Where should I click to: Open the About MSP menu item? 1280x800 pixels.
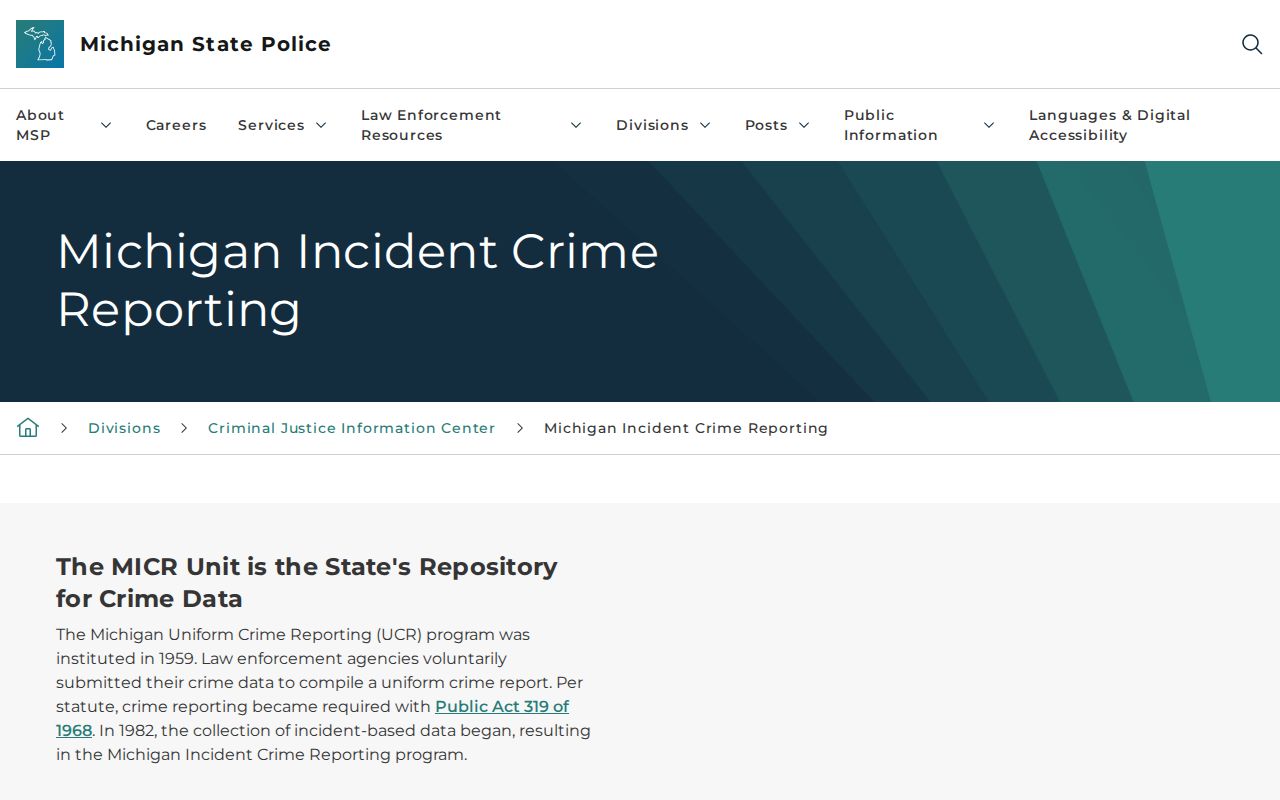pyautogui.click(x=40, y=125)
